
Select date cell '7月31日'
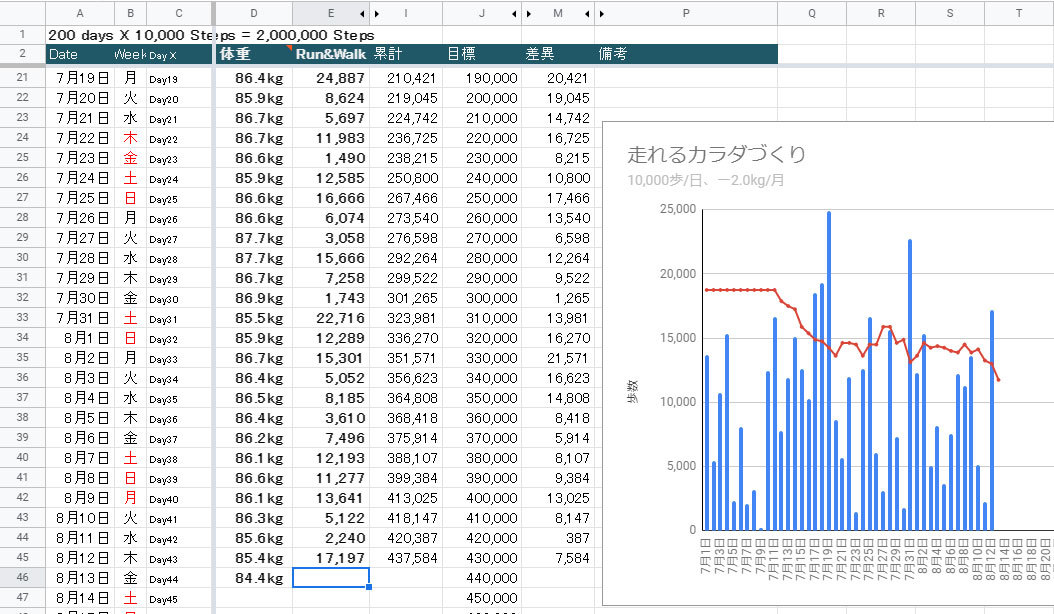click(80, 318)
